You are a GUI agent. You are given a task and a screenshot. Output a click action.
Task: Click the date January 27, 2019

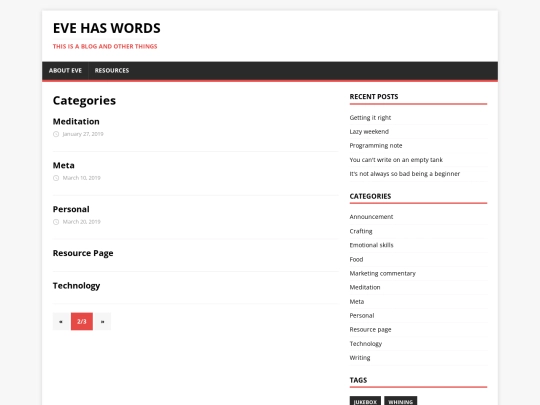click(83, 134)
